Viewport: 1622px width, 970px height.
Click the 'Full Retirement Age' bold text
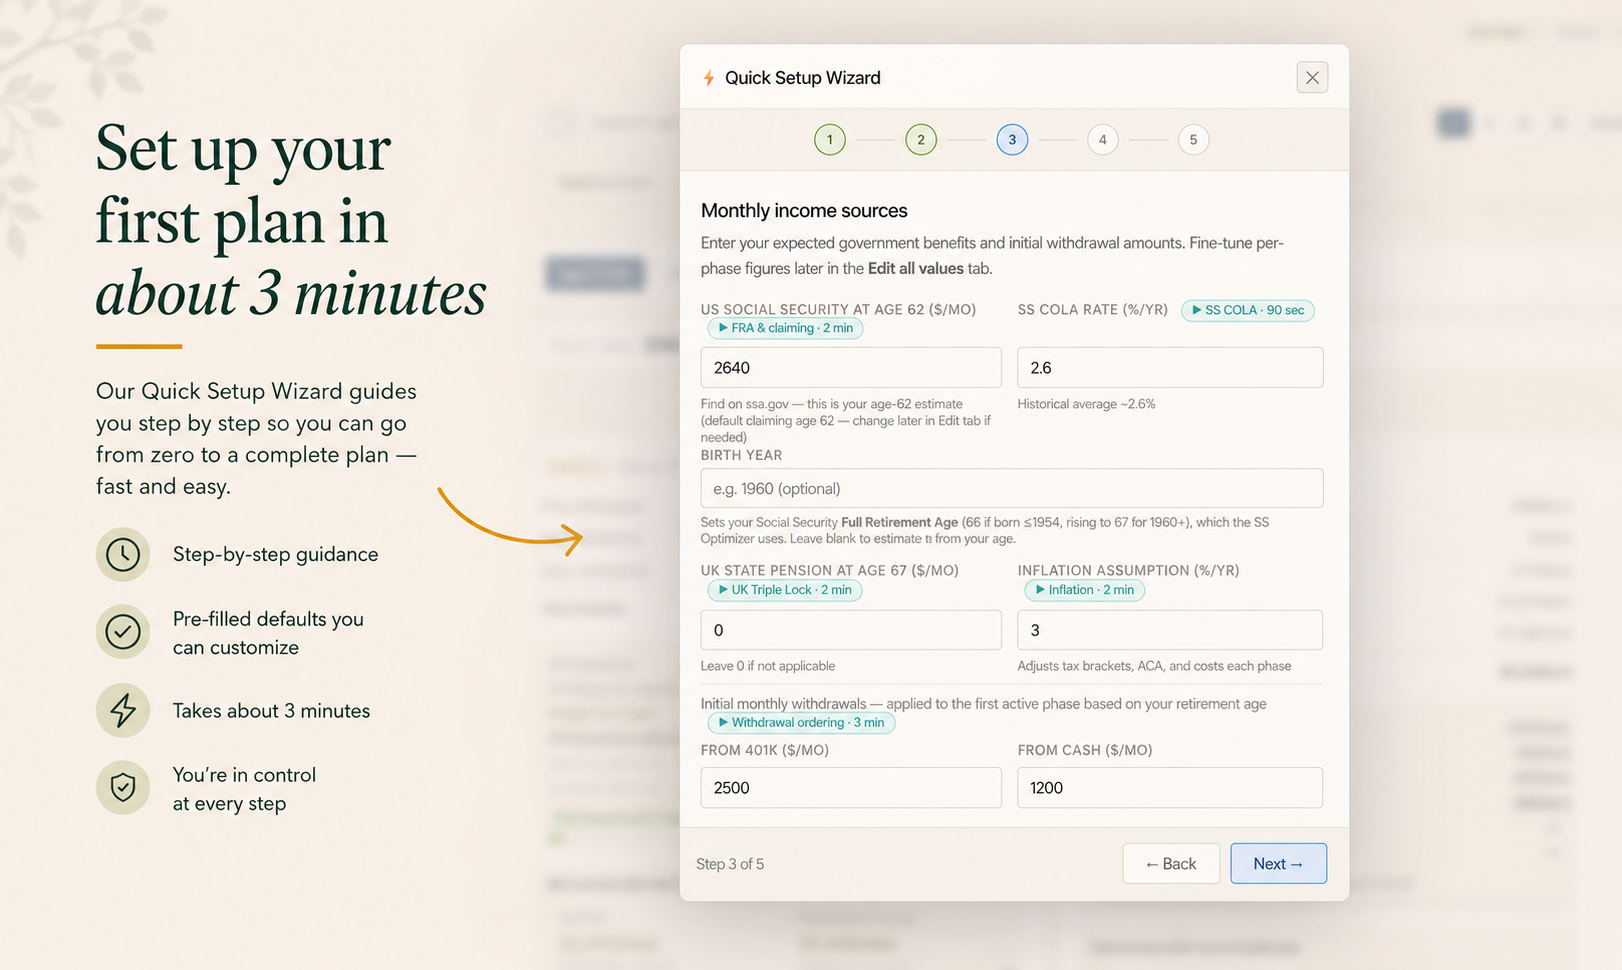pyautogui.click(x=900, y=522)
